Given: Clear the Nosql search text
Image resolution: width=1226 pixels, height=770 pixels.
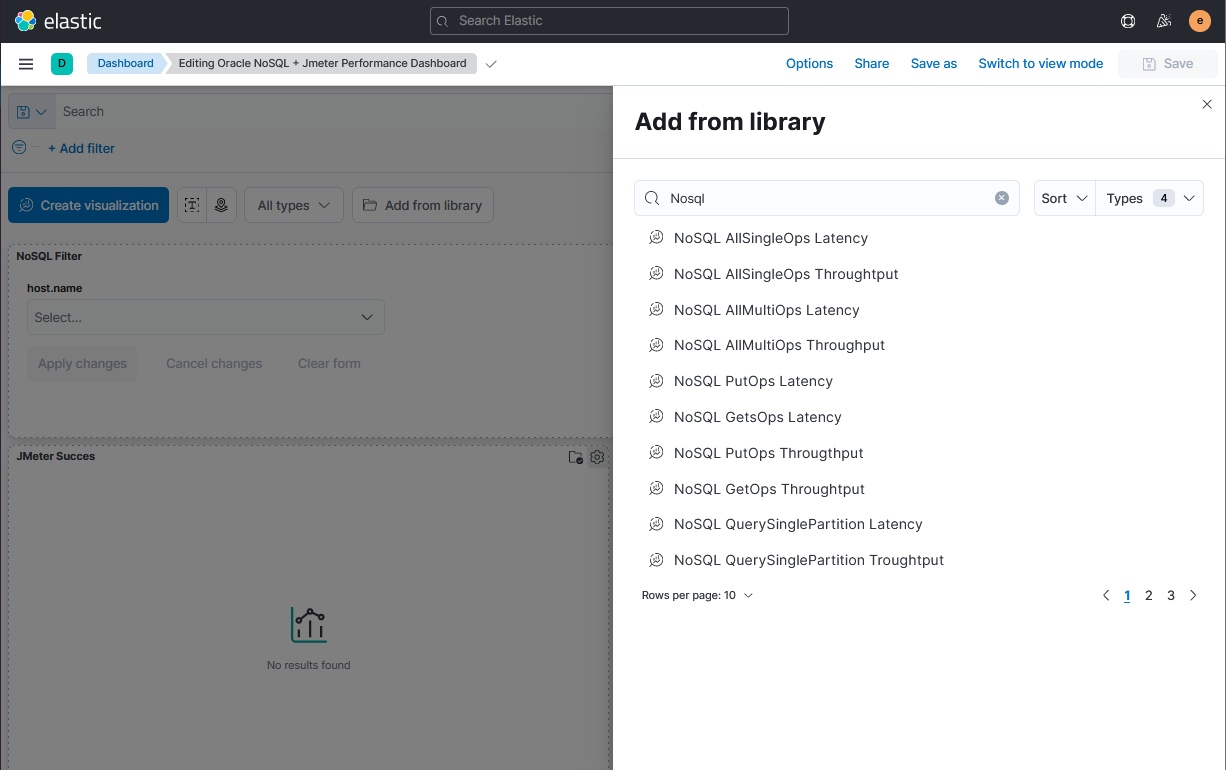Looking at the screenshot, I should 1002,198.
